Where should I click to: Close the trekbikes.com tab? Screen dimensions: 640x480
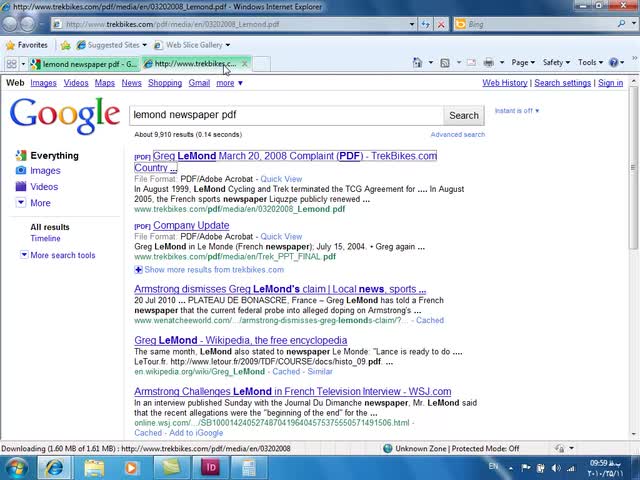point(244,64)
